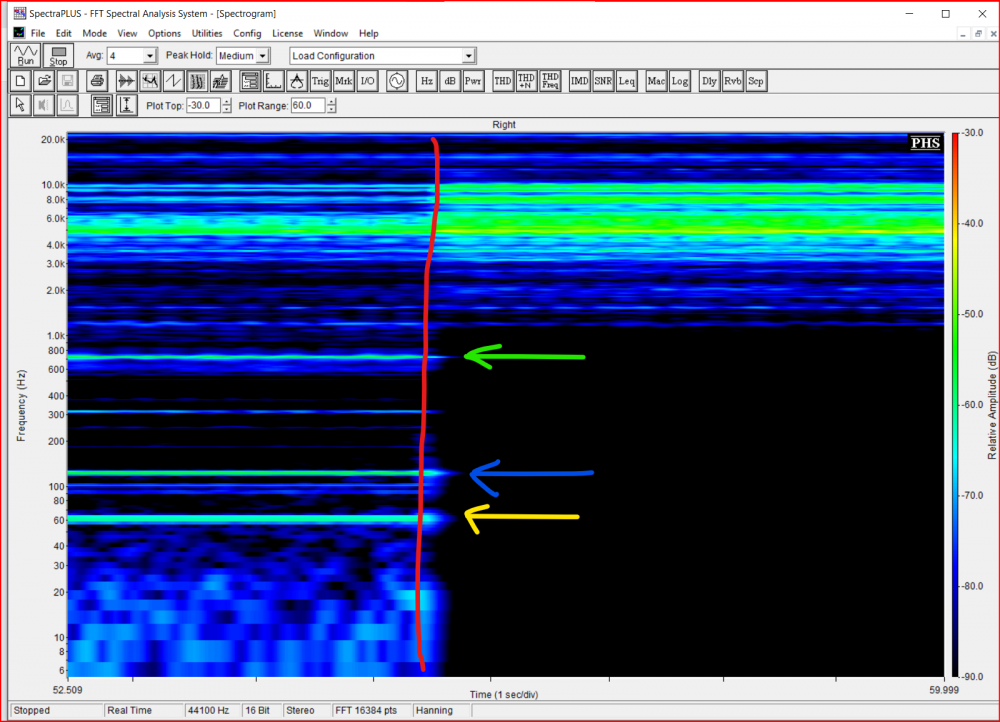Open the 3D surface plot icon

(221, 81)
